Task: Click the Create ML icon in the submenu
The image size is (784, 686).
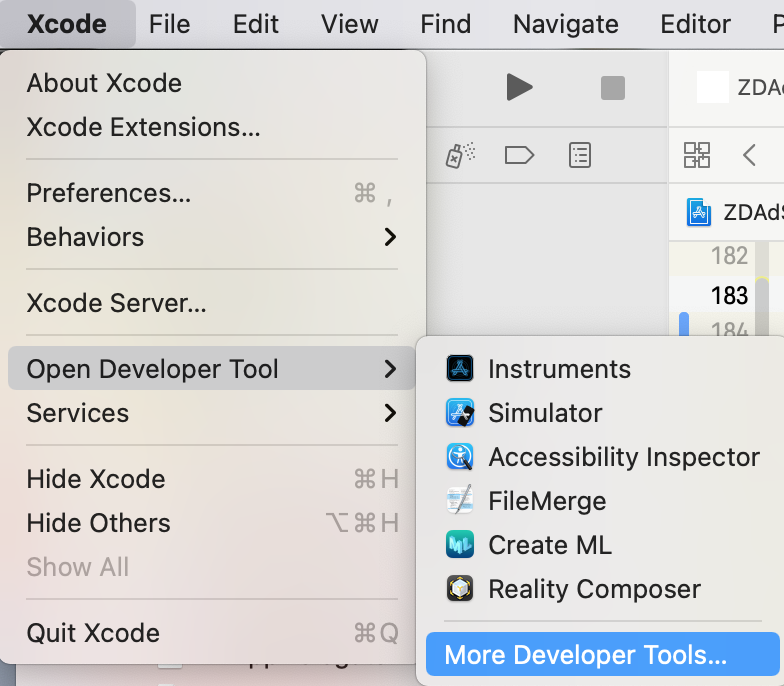Action: click(460, 544)
